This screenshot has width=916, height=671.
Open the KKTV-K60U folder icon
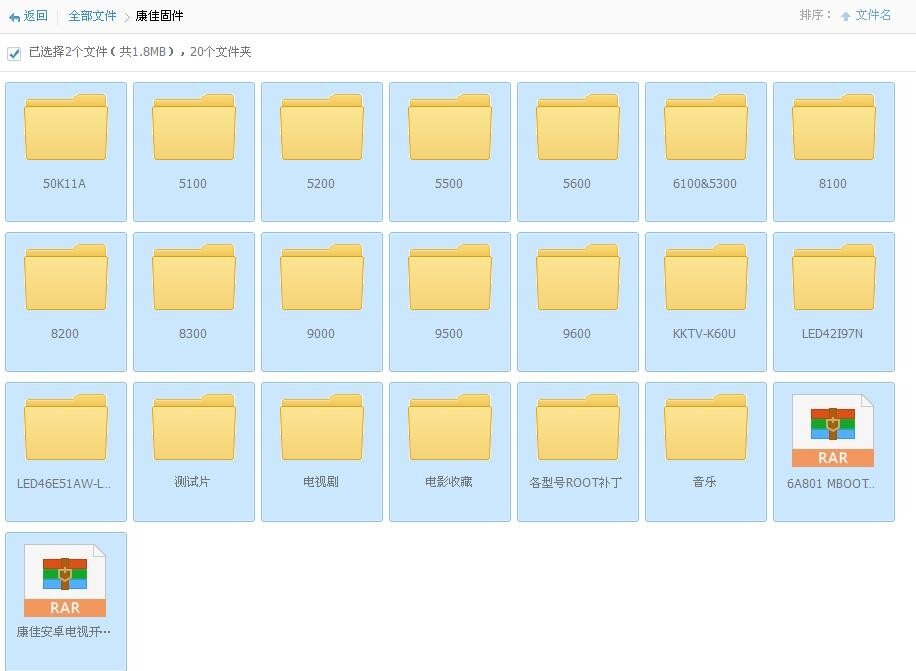(705, 277)
